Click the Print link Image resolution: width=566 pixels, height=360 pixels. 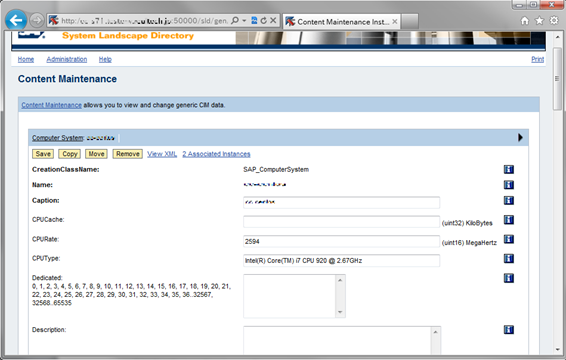pos(537,59)
